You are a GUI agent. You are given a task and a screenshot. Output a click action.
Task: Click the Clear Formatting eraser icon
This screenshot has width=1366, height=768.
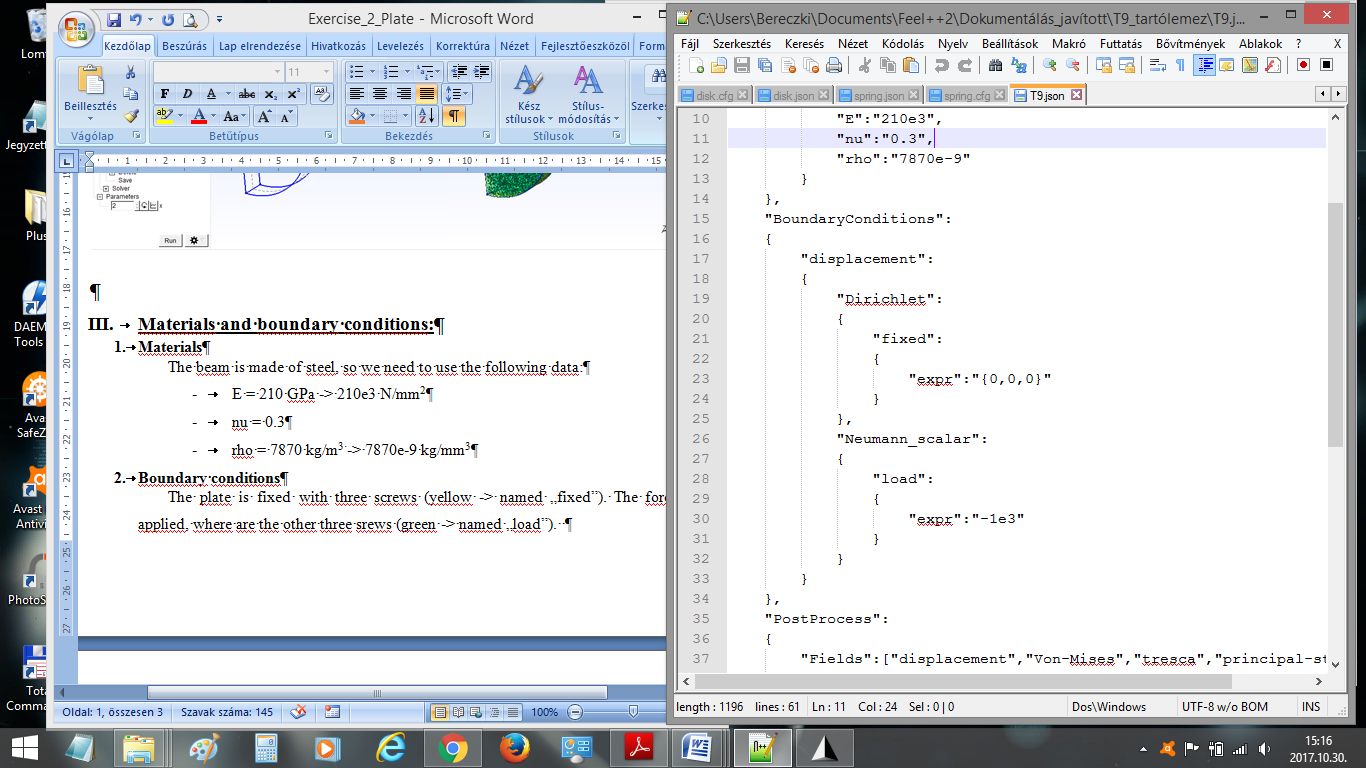[x=321, y=94]
